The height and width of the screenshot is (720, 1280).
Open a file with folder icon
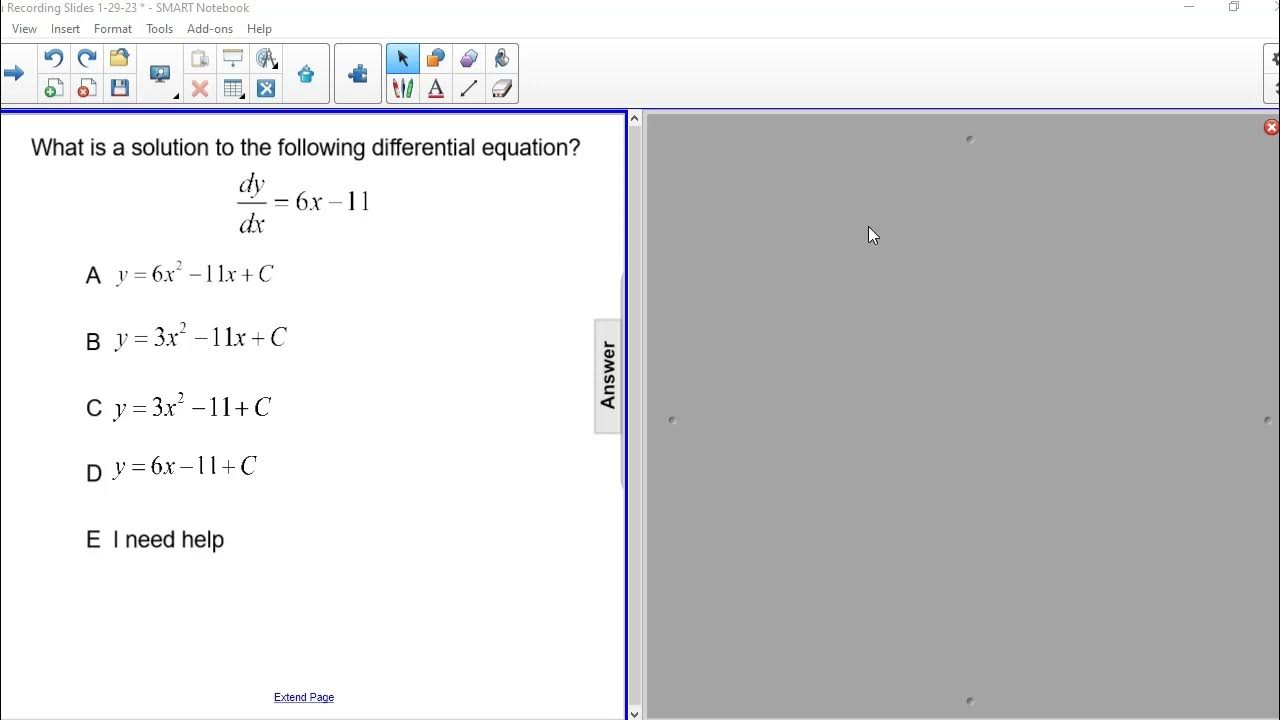point(120,58)
